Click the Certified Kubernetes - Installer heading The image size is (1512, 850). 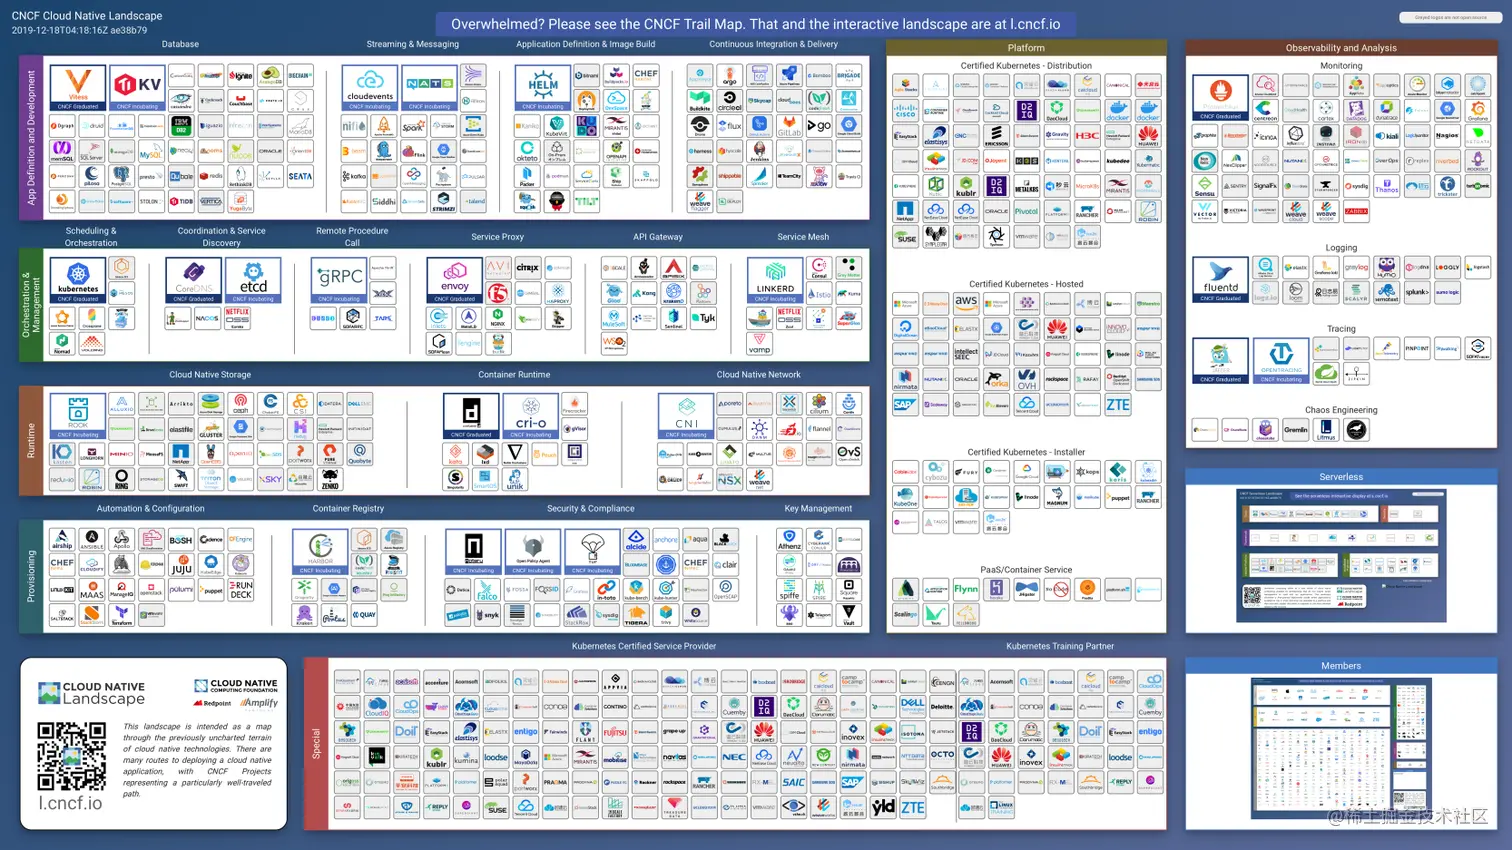coord(1026,452)
